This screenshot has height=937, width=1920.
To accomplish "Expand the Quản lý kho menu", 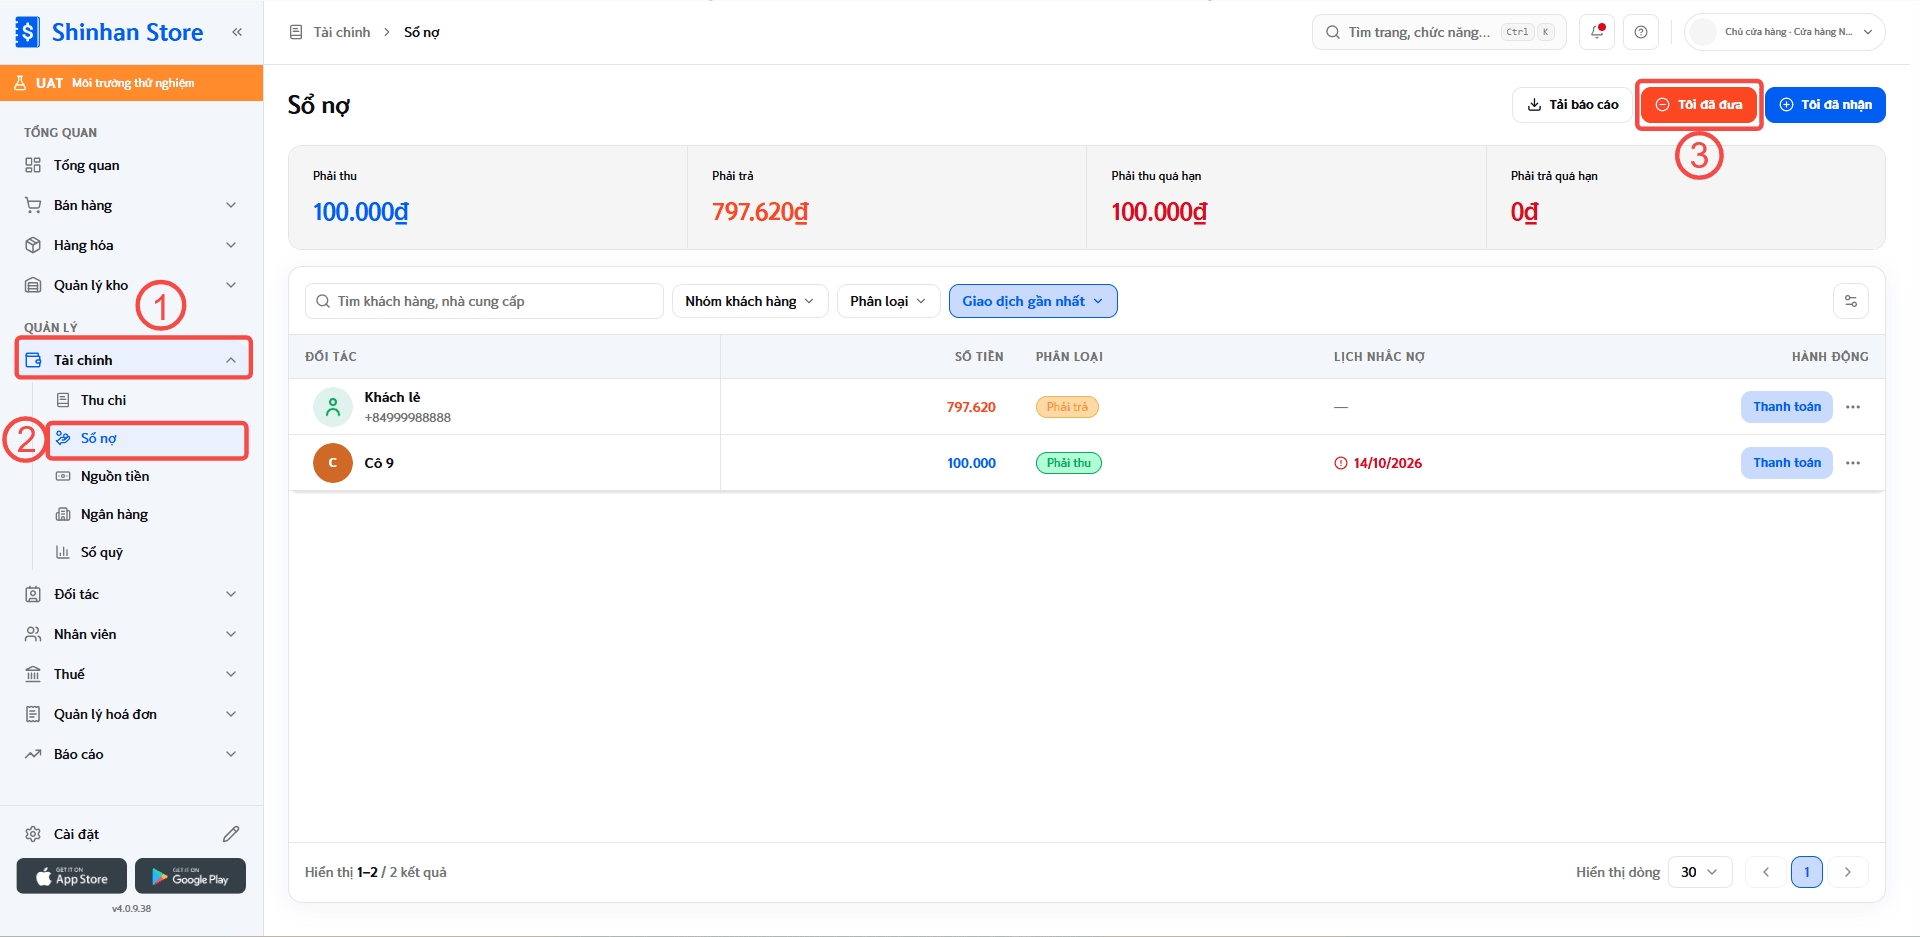I will [x=132, y=285].
